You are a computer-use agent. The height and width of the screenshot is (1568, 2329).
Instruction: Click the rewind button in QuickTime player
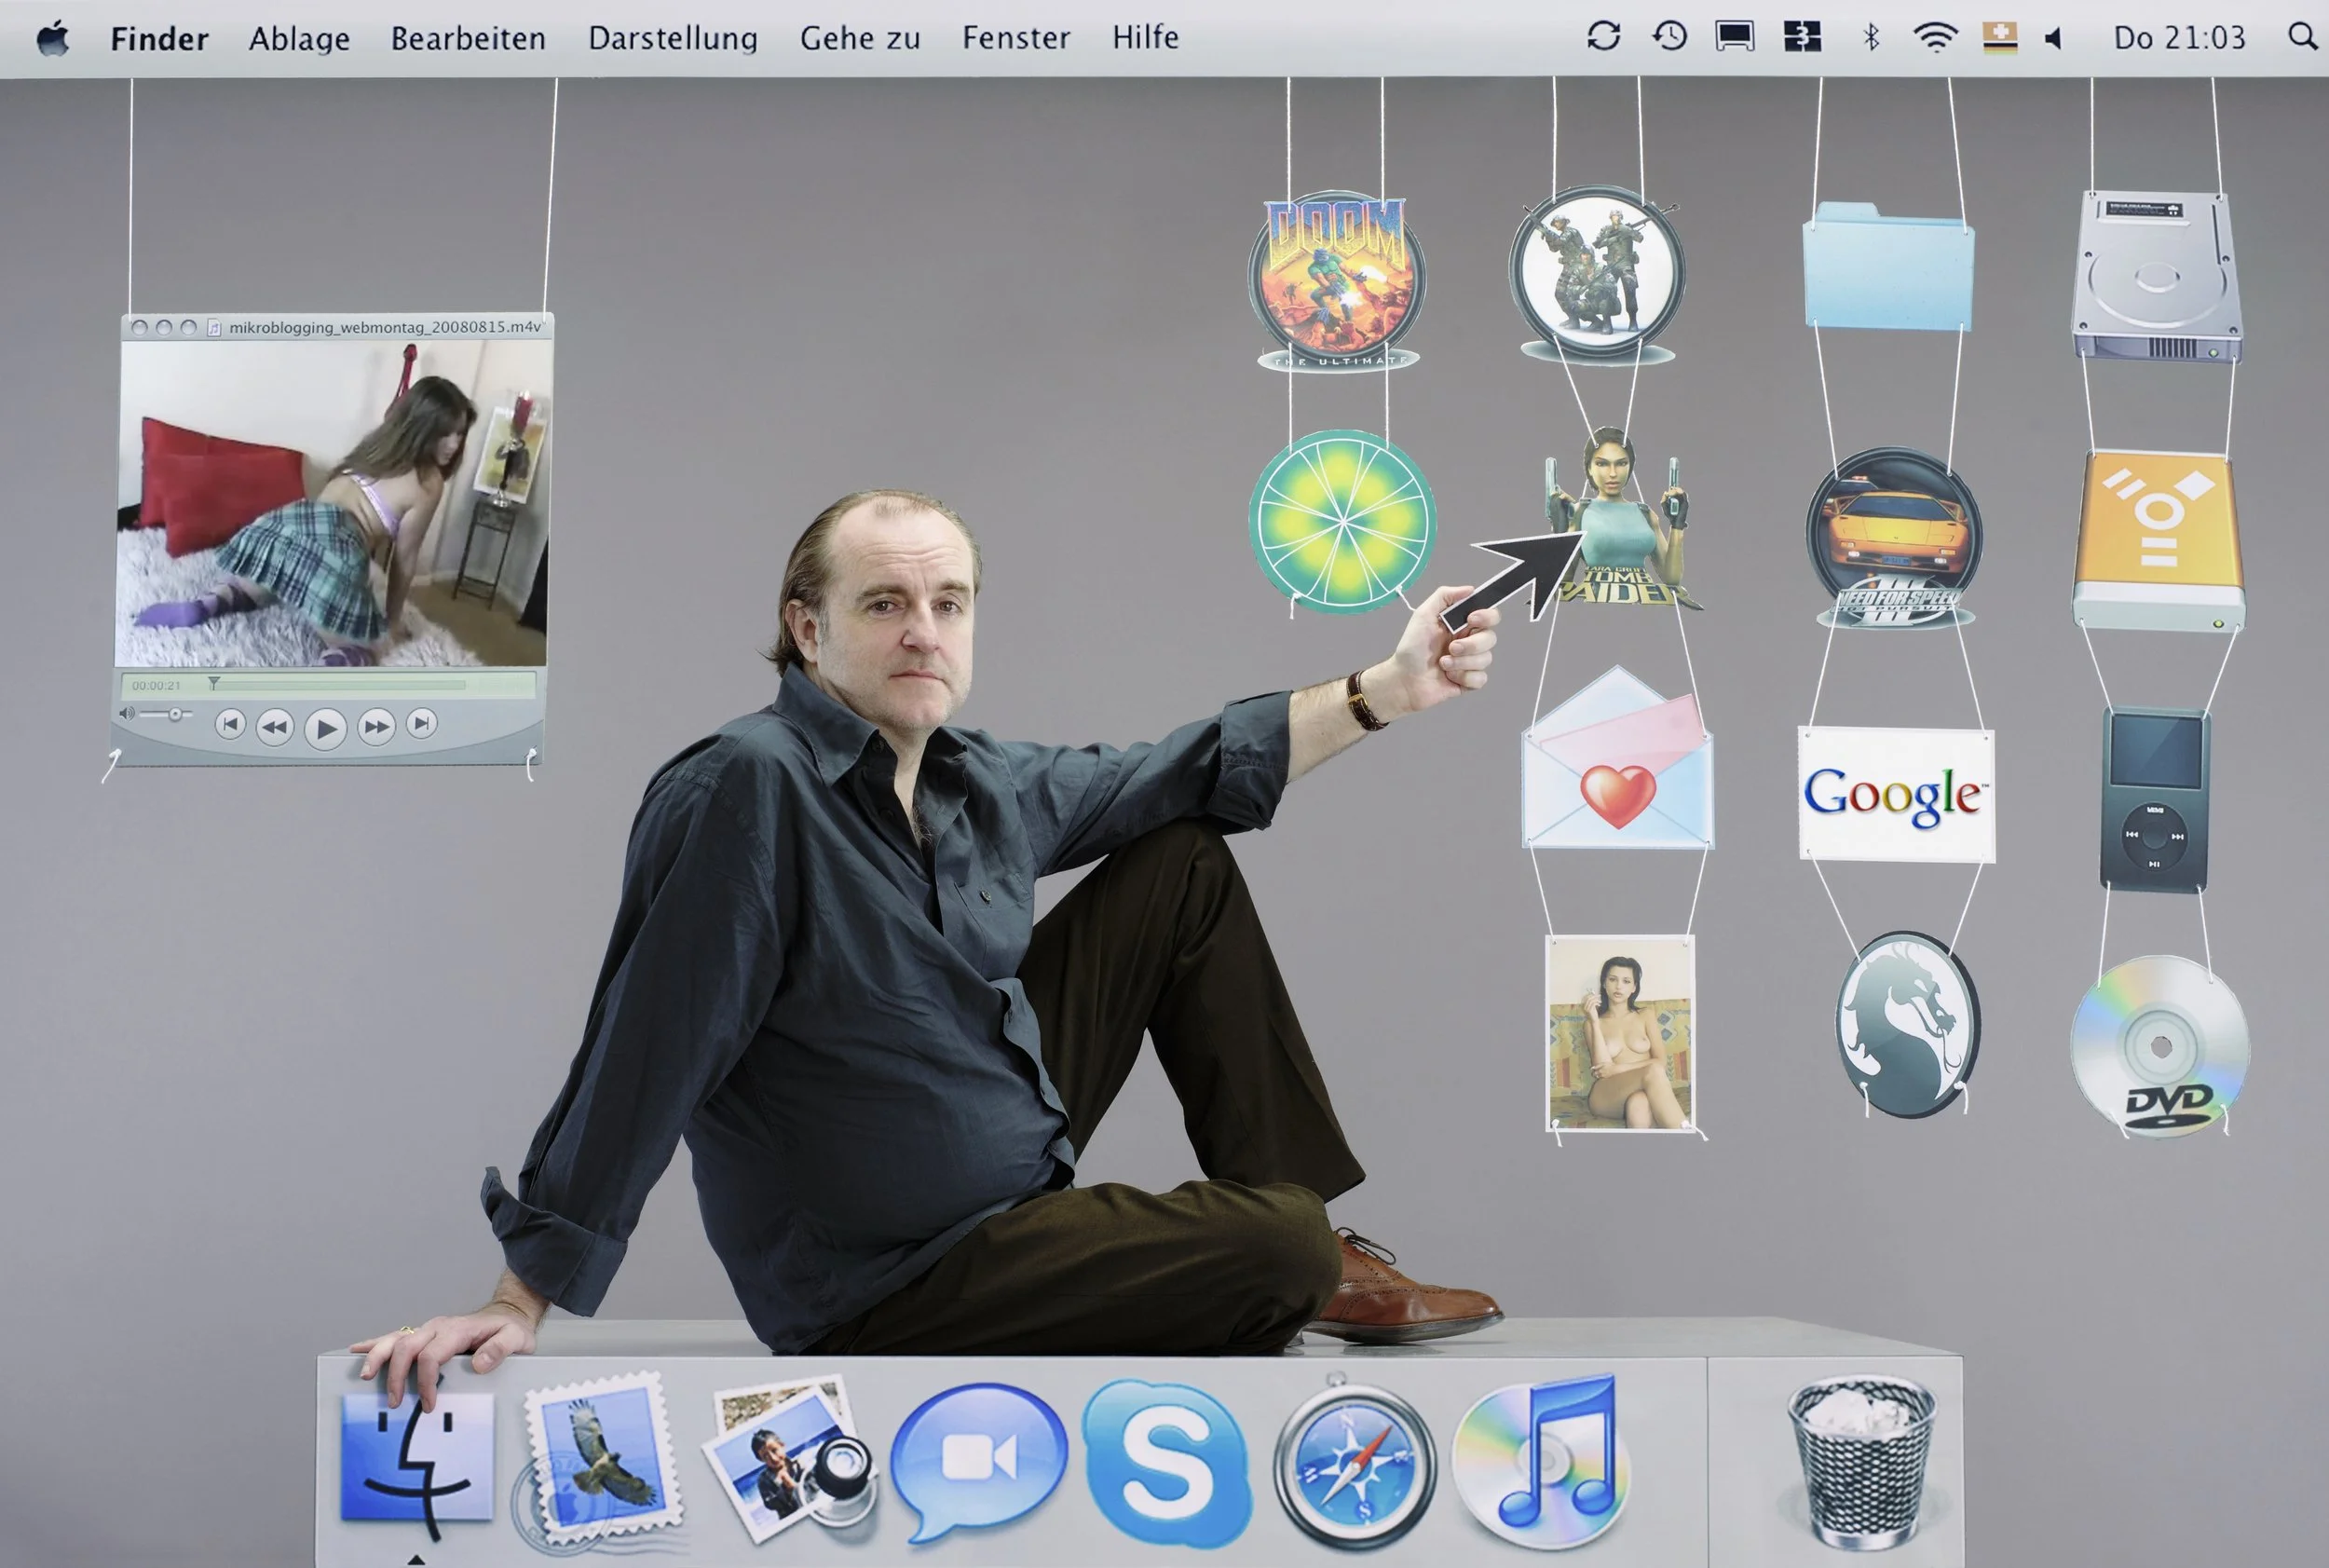[275, 727]
